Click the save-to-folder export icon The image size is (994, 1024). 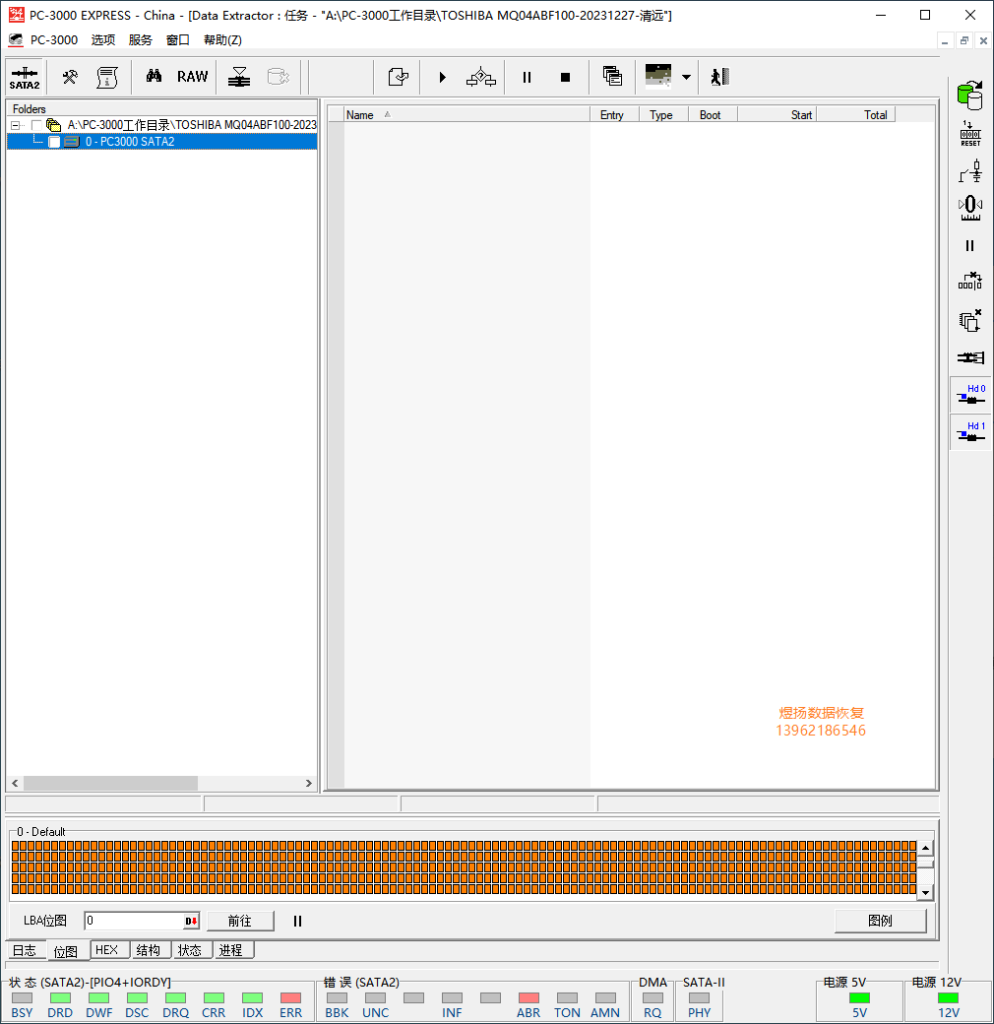coord(398,77)
